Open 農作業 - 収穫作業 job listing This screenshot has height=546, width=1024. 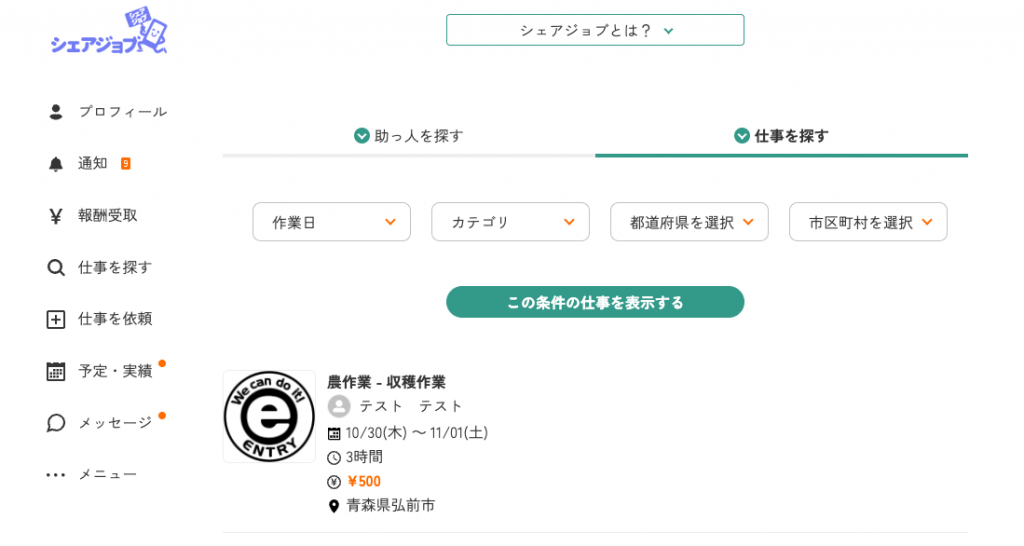tap(386, 382)
